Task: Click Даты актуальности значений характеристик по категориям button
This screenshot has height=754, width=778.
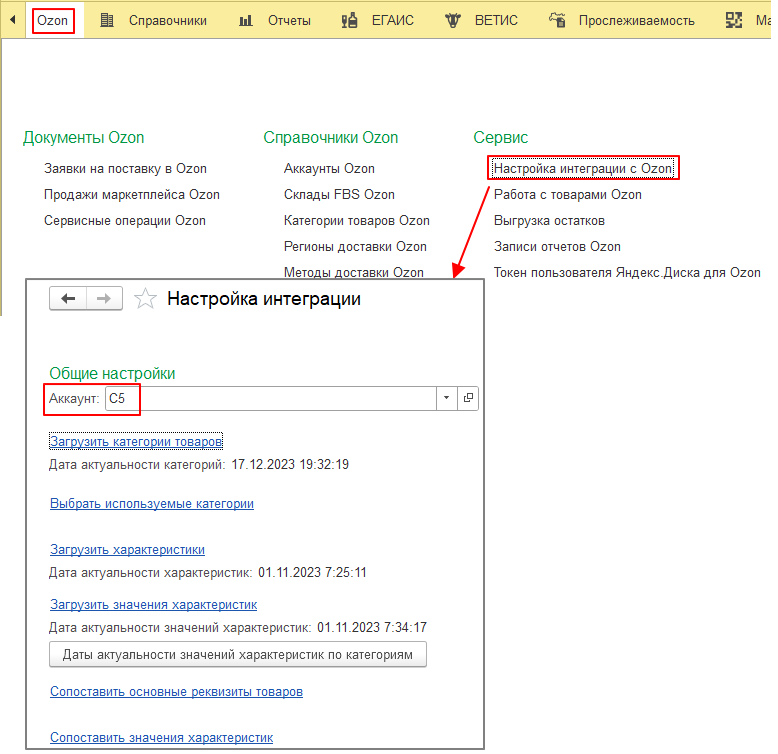Action: 238,655
